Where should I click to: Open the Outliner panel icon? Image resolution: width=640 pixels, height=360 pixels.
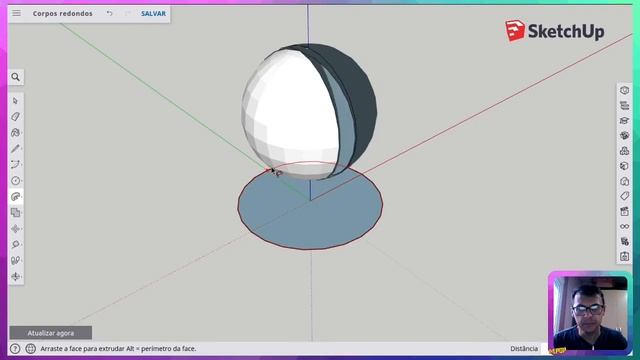(624, 105)
